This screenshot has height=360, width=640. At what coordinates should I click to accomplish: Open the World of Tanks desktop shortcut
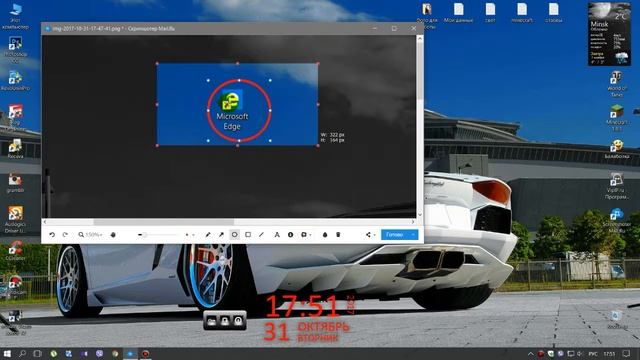(616, 84)
